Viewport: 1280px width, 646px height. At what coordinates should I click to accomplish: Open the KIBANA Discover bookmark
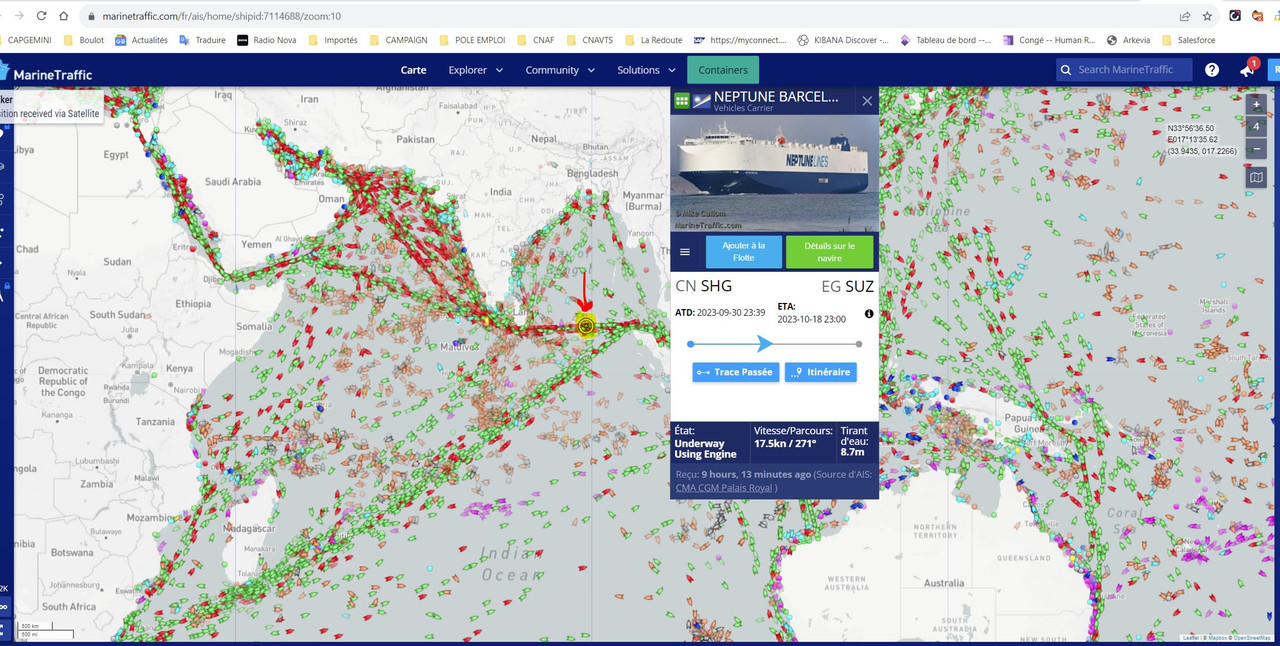click(x=843, y=40)
